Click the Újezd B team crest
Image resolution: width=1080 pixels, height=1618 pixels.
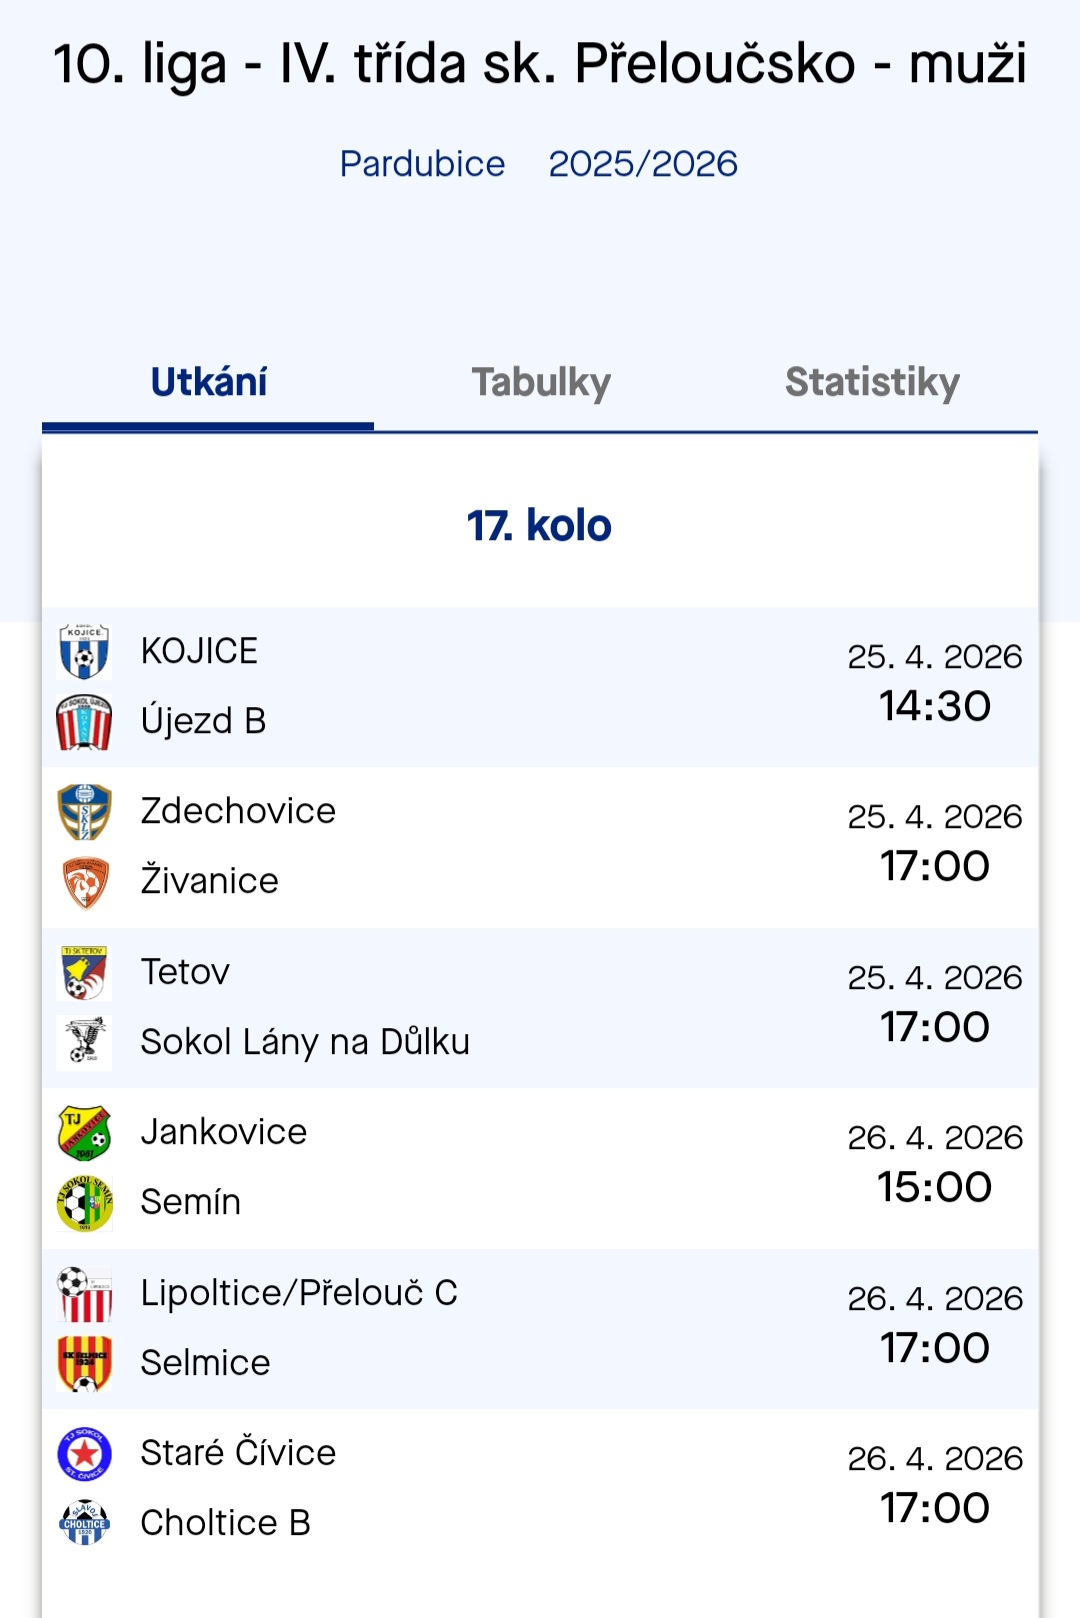[x=84, y=722]
